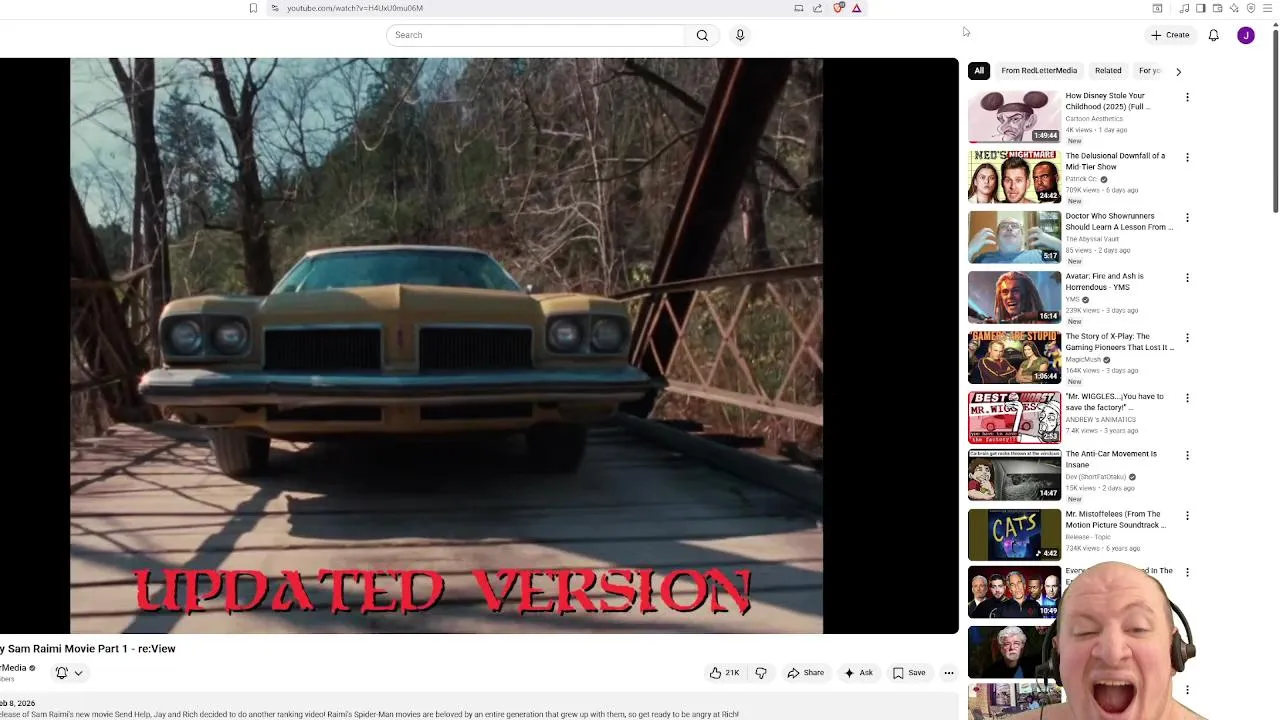This screenshot has width=1280, height=720.
Task: Open Mr. WIGGLES video thumbnail
Action: point(1014,417)
